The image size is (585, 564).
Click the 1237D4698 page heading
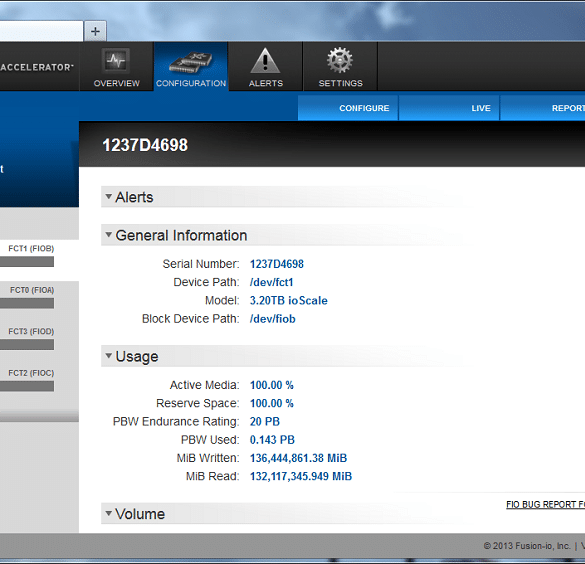coord(145,145)
